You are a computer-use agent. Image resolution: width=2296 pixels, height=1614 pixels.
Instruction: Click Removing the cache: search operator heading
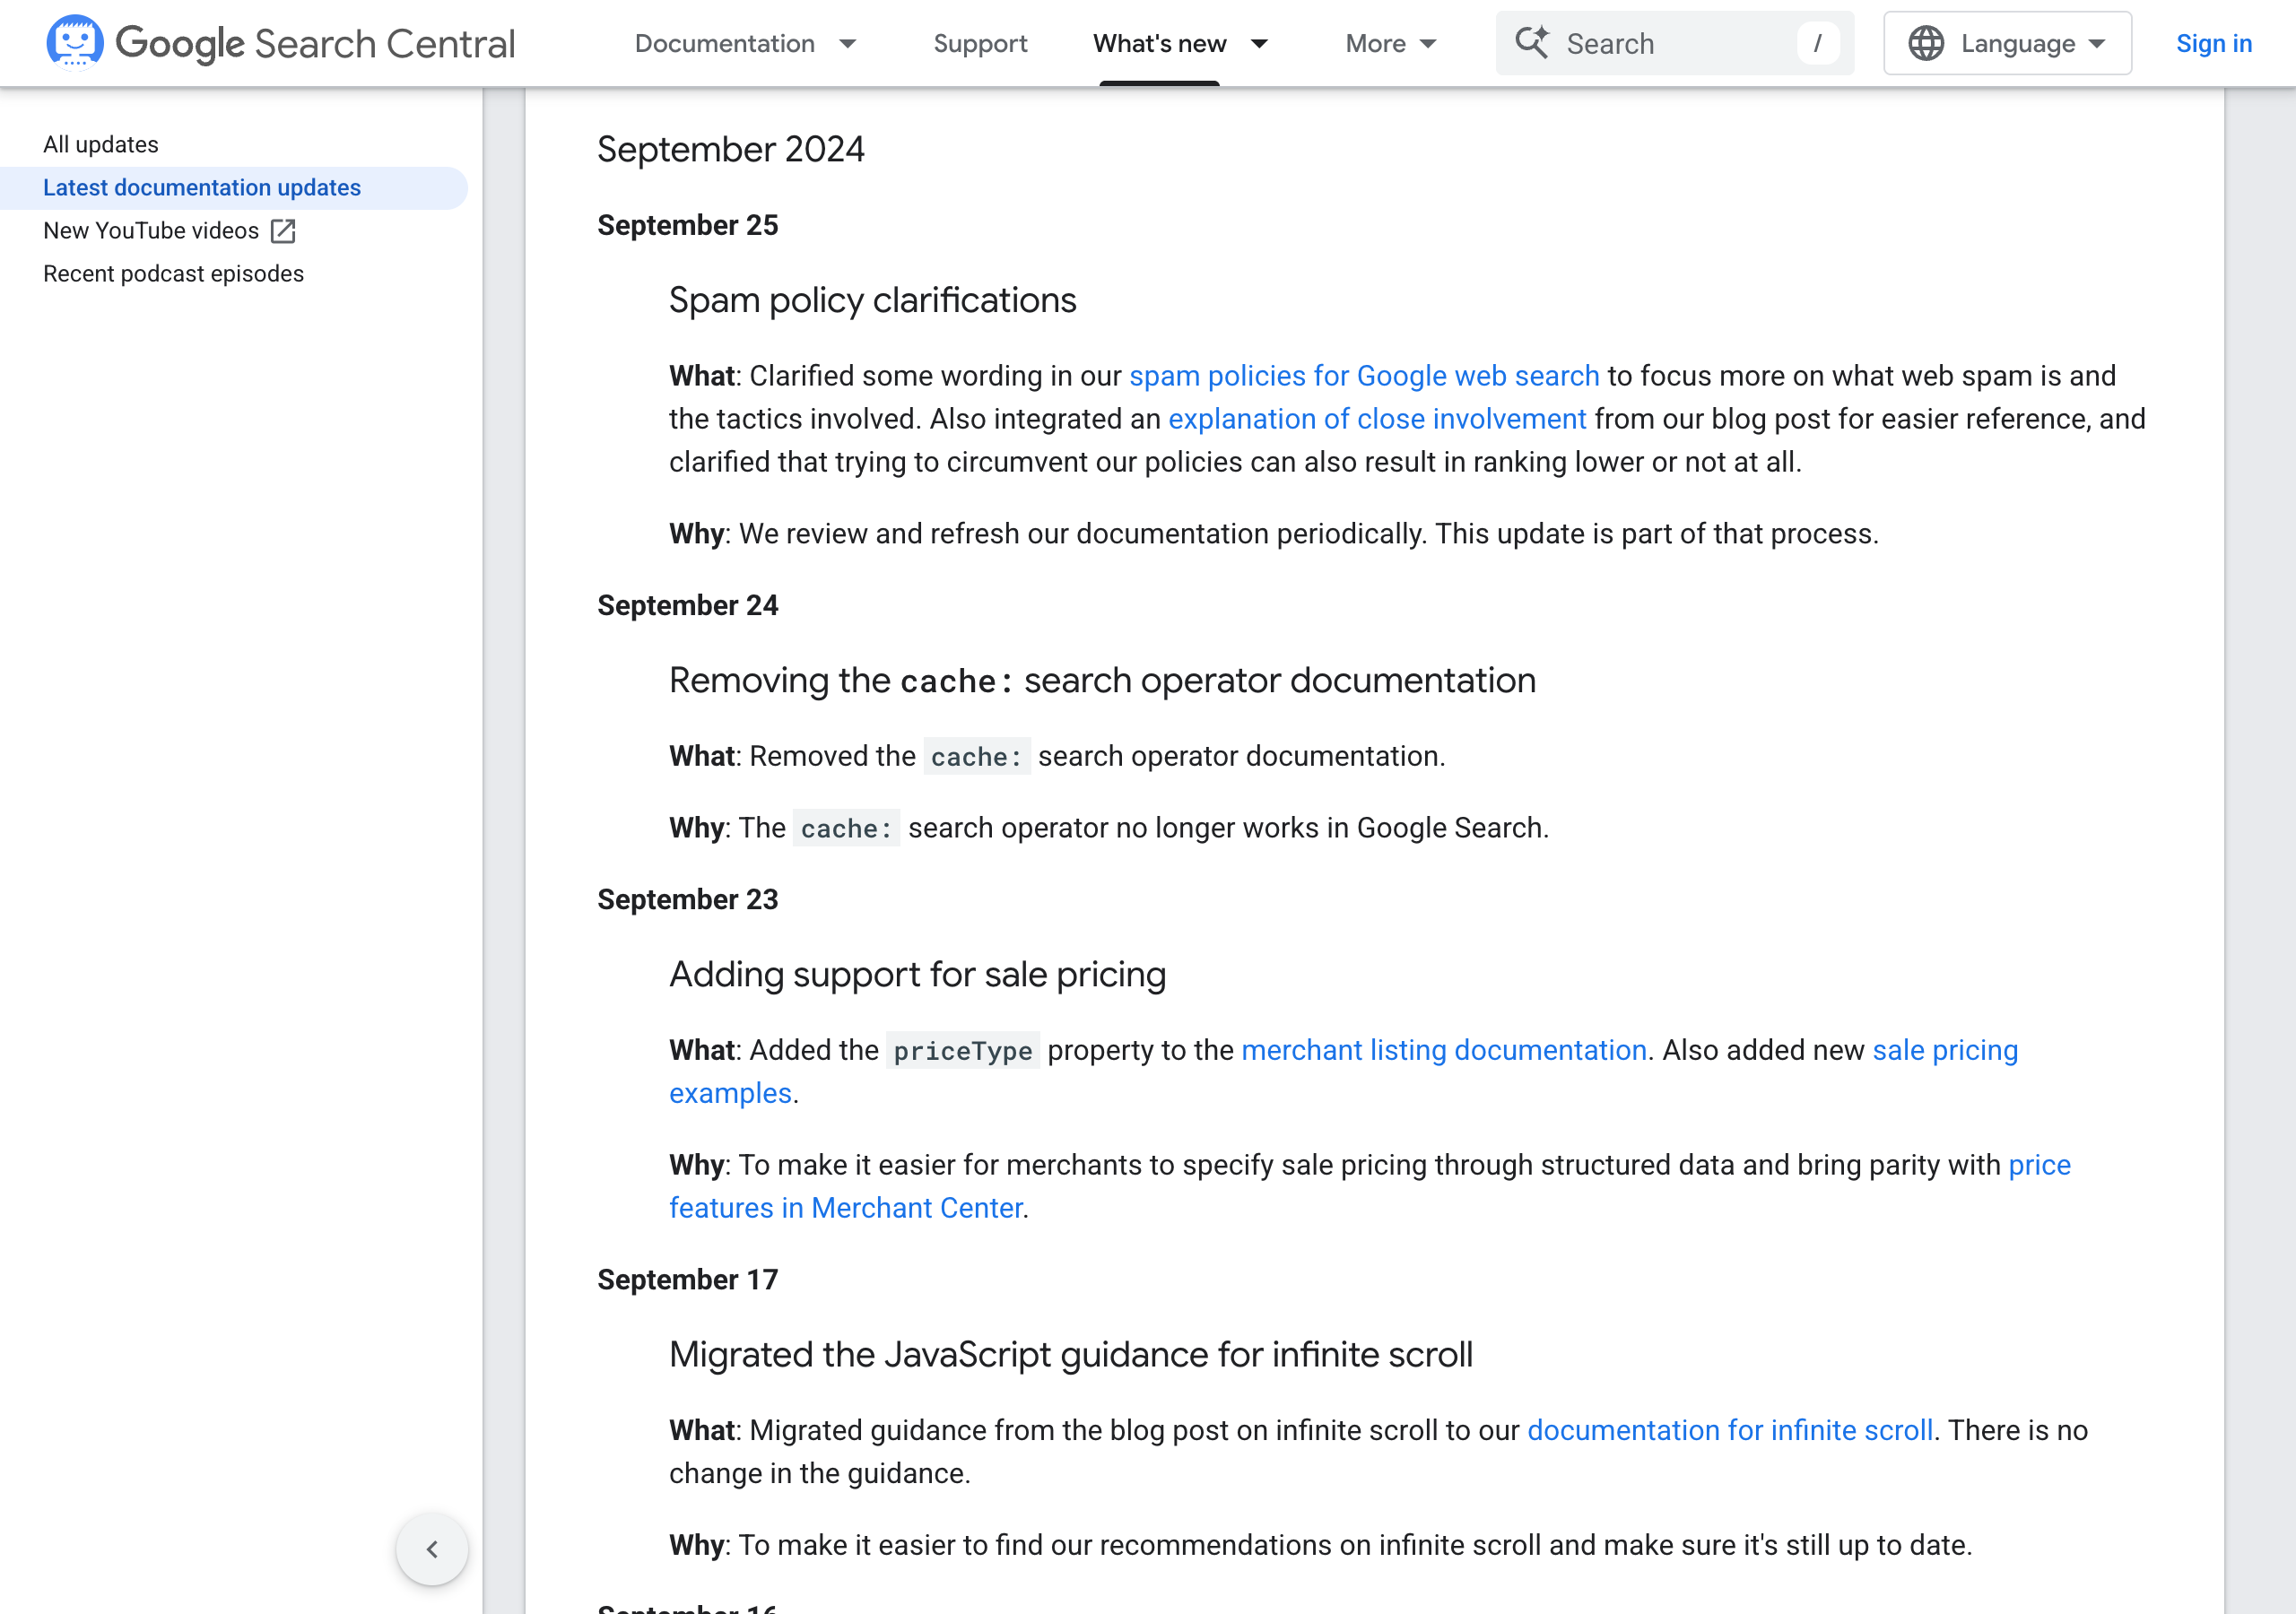[1102, 680]
